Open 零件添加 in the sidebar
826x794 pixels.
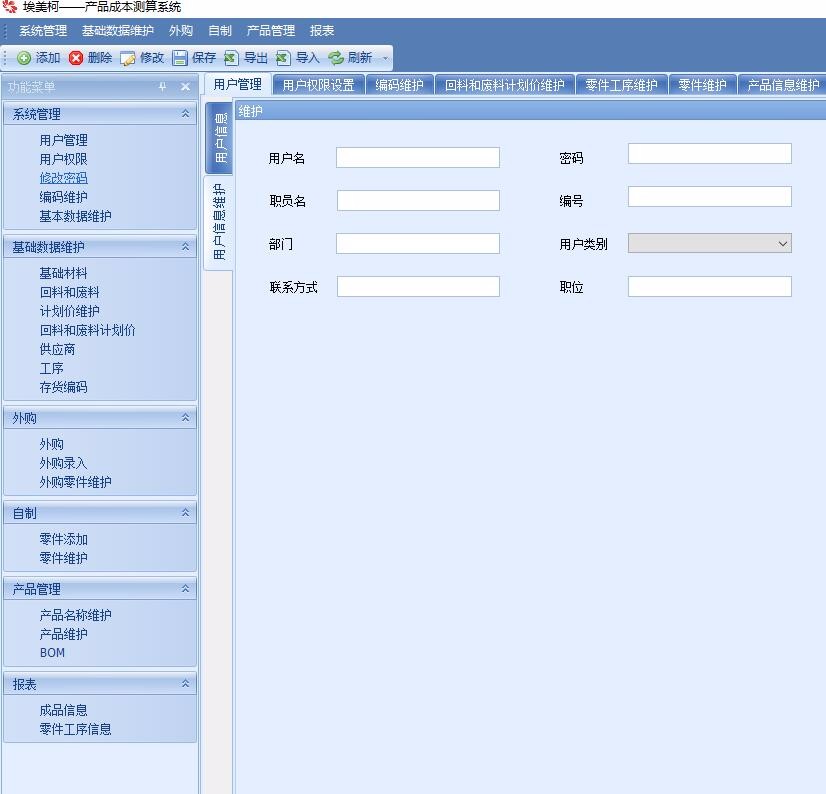click(63, 539)
